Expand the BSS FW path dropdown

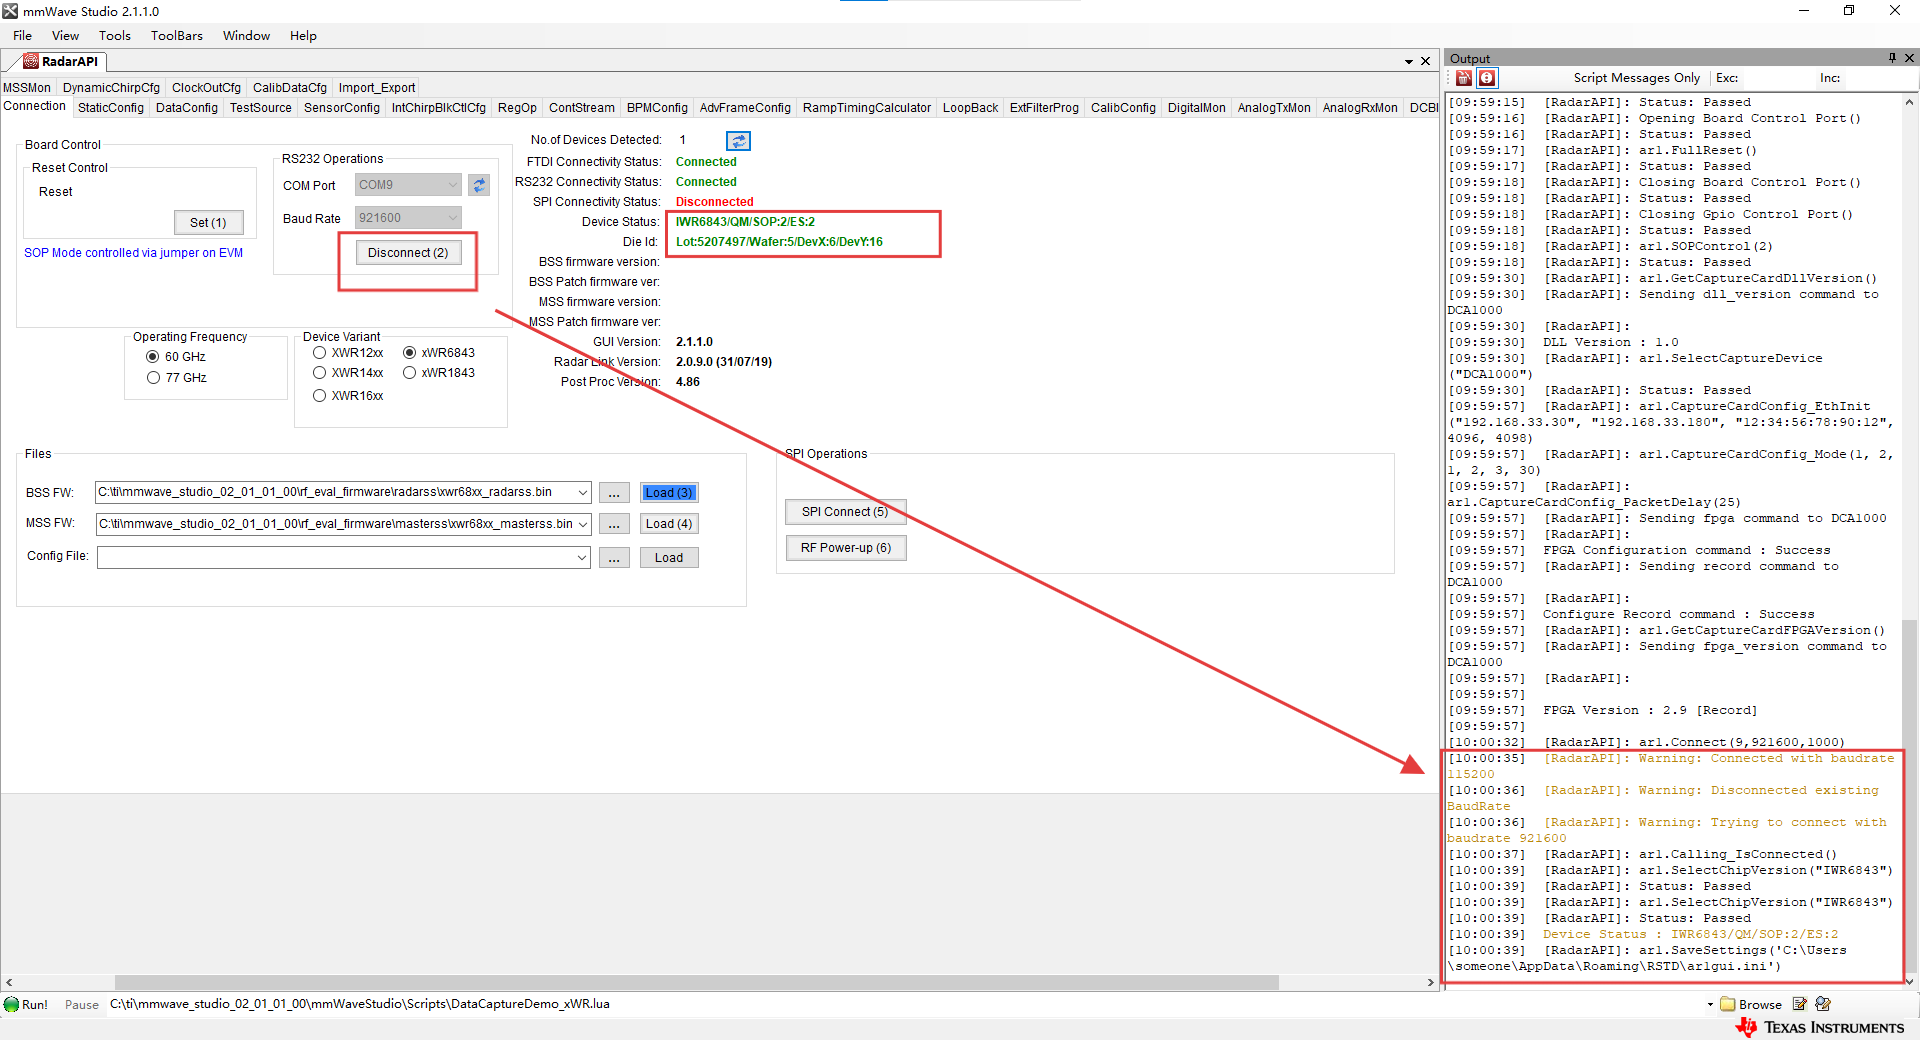click(x=583, y=492)
